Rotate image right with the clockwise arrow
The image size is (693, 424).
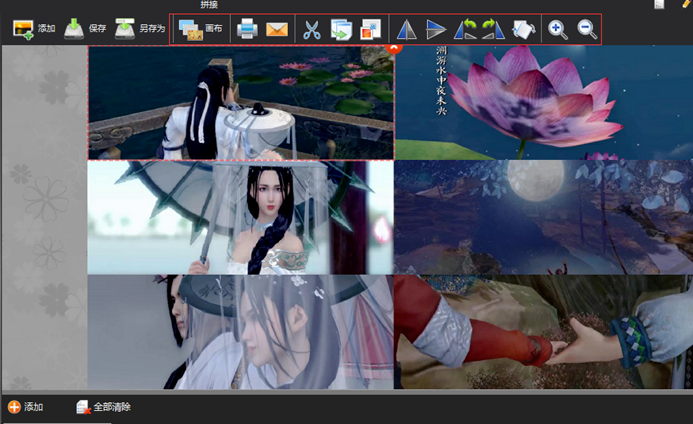493,29
